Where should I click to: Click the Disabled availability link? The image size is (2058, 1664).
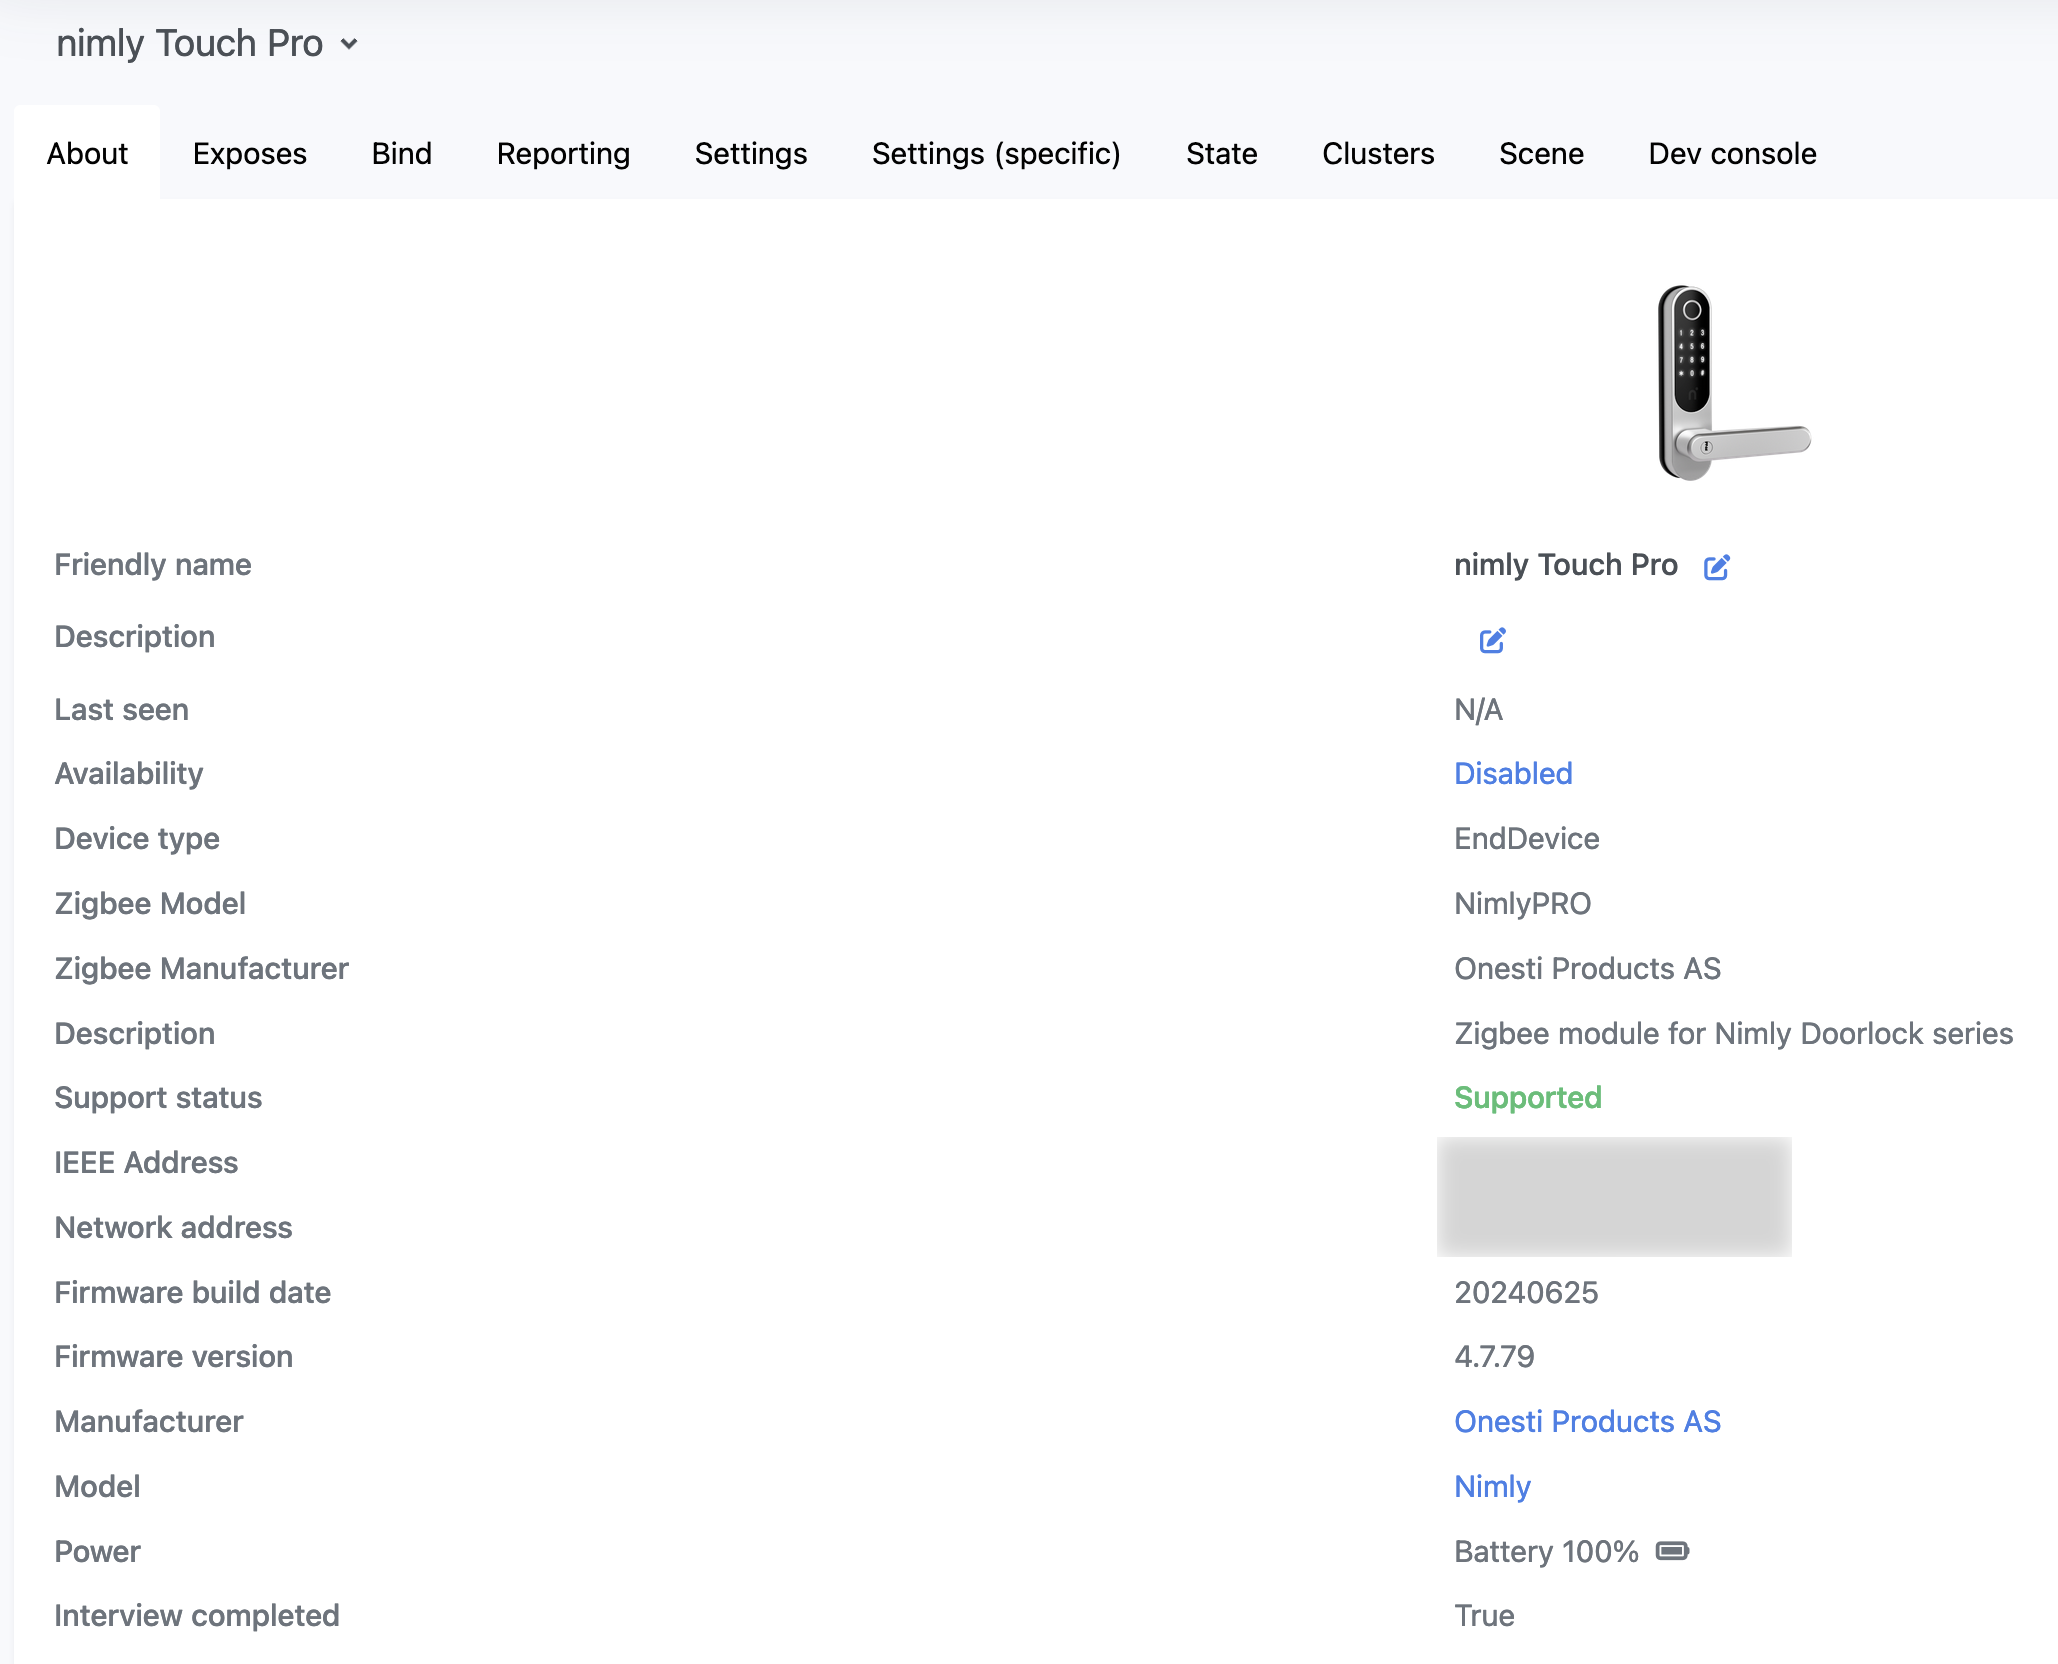[1513, 773]
